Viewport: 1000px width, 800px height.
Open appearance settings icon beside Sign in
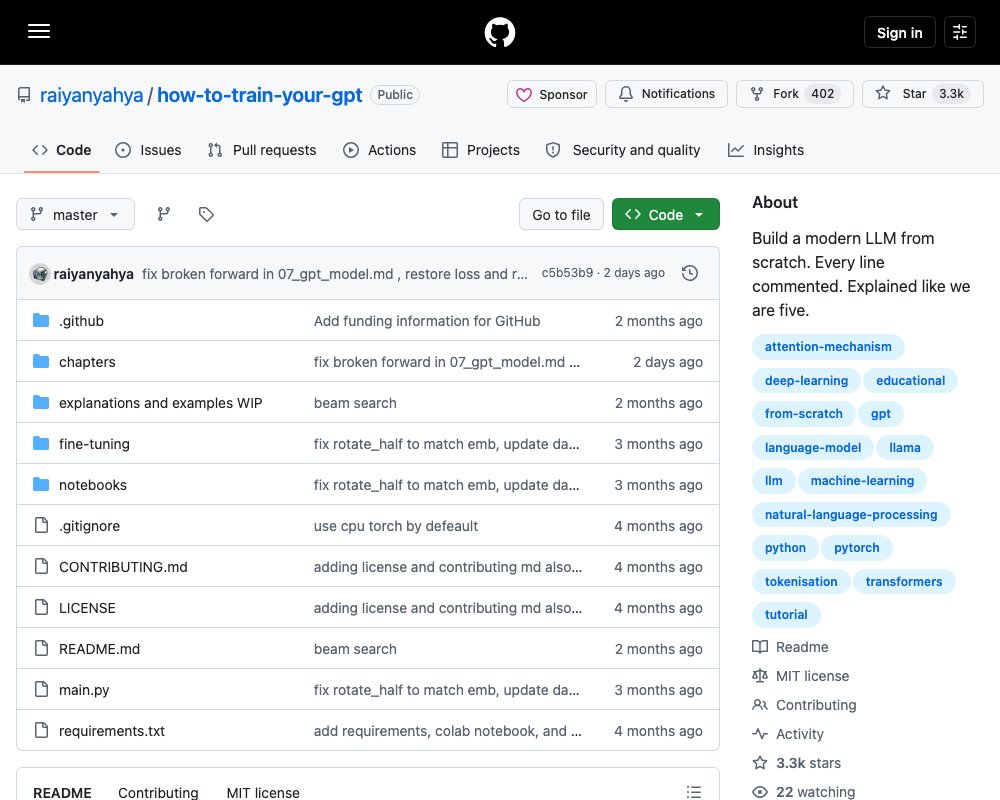(960, 32)
